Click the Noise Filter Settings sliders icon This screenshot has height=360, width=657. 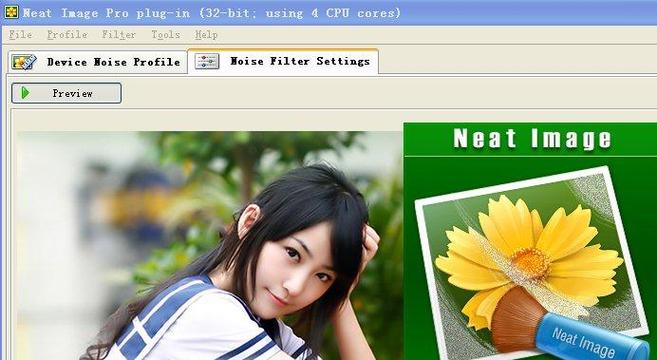coord(207,61)
